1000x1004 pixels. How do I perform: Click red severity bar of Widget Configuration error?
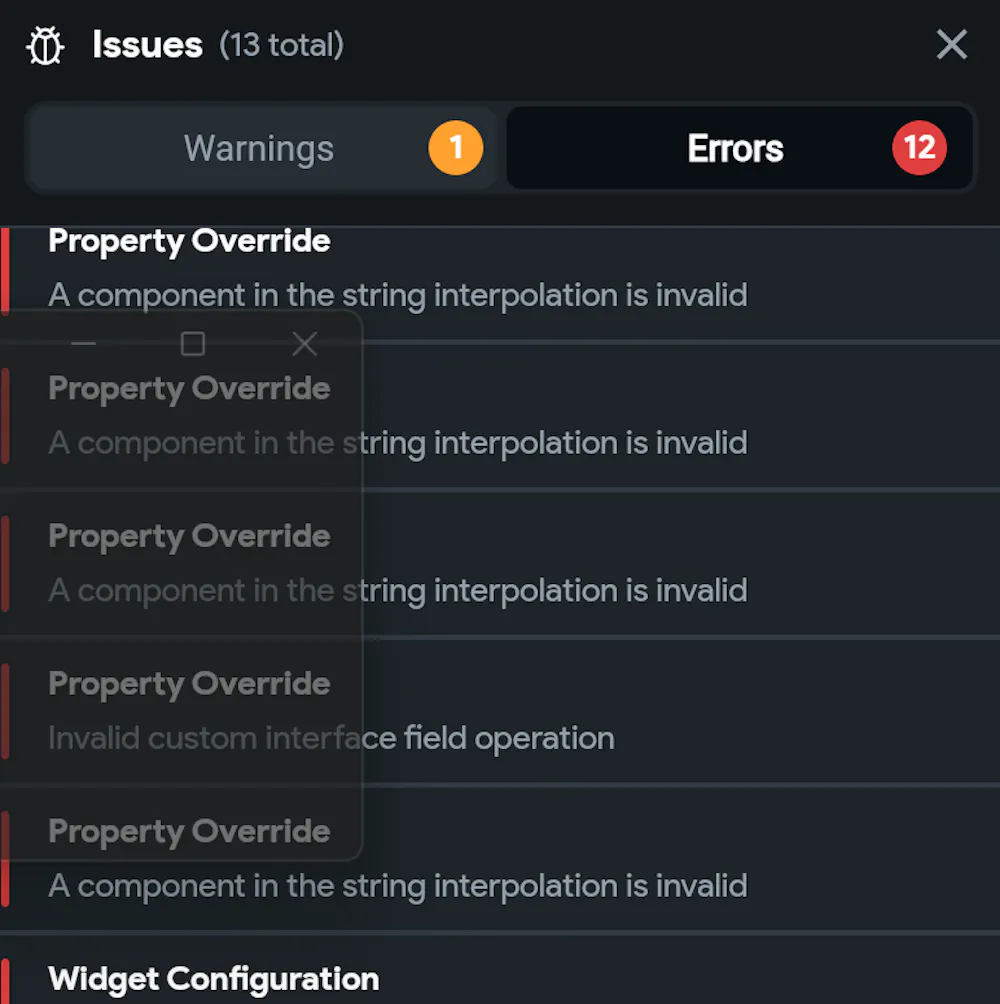tap(5, 982)
